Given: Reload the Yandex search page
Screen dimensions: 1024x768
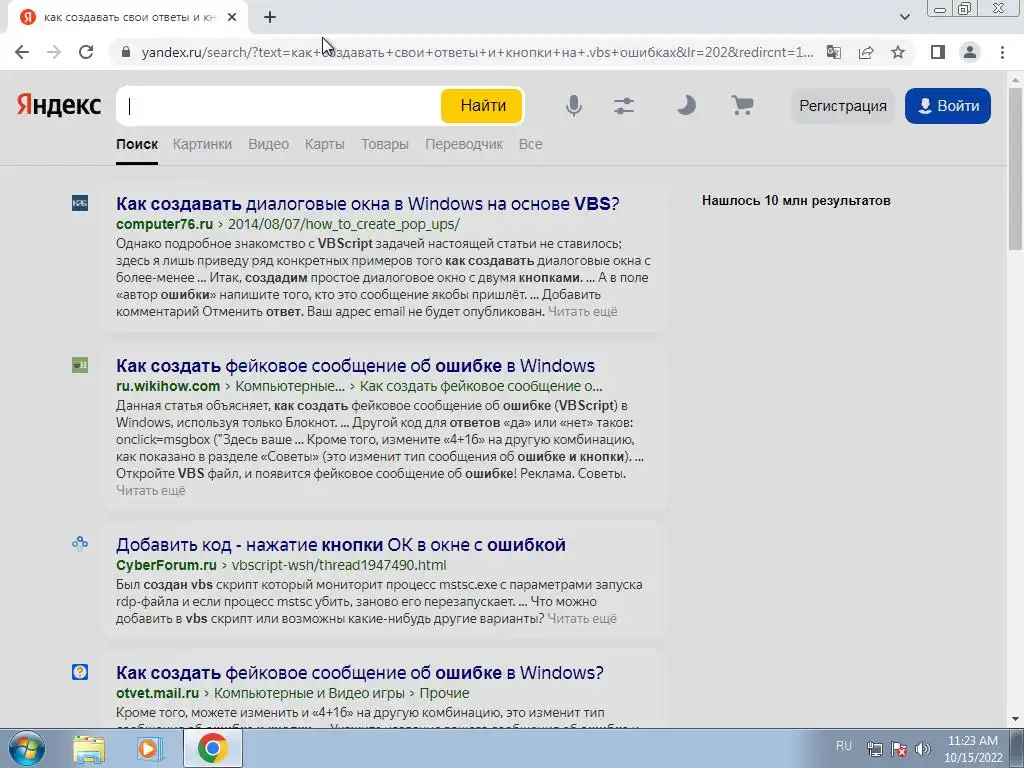Looking at the screenshot, I should 86,52.
